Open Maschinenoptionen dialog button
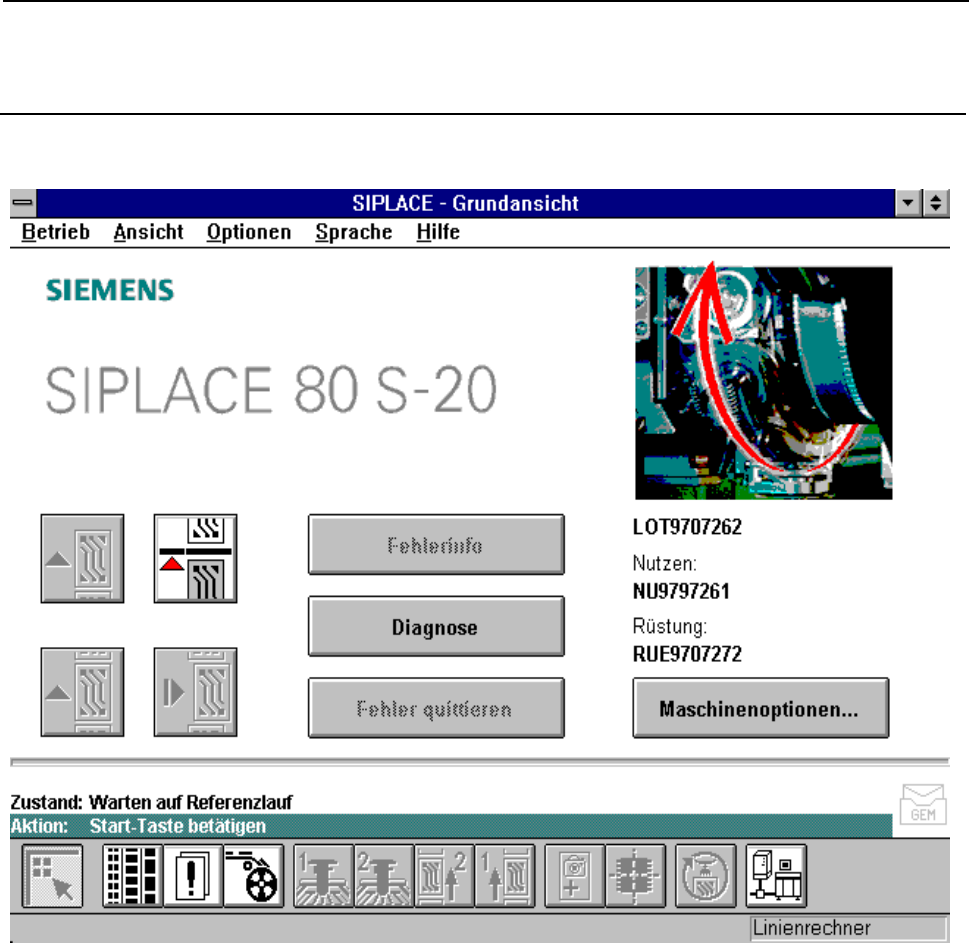 (x=760, y=709)
